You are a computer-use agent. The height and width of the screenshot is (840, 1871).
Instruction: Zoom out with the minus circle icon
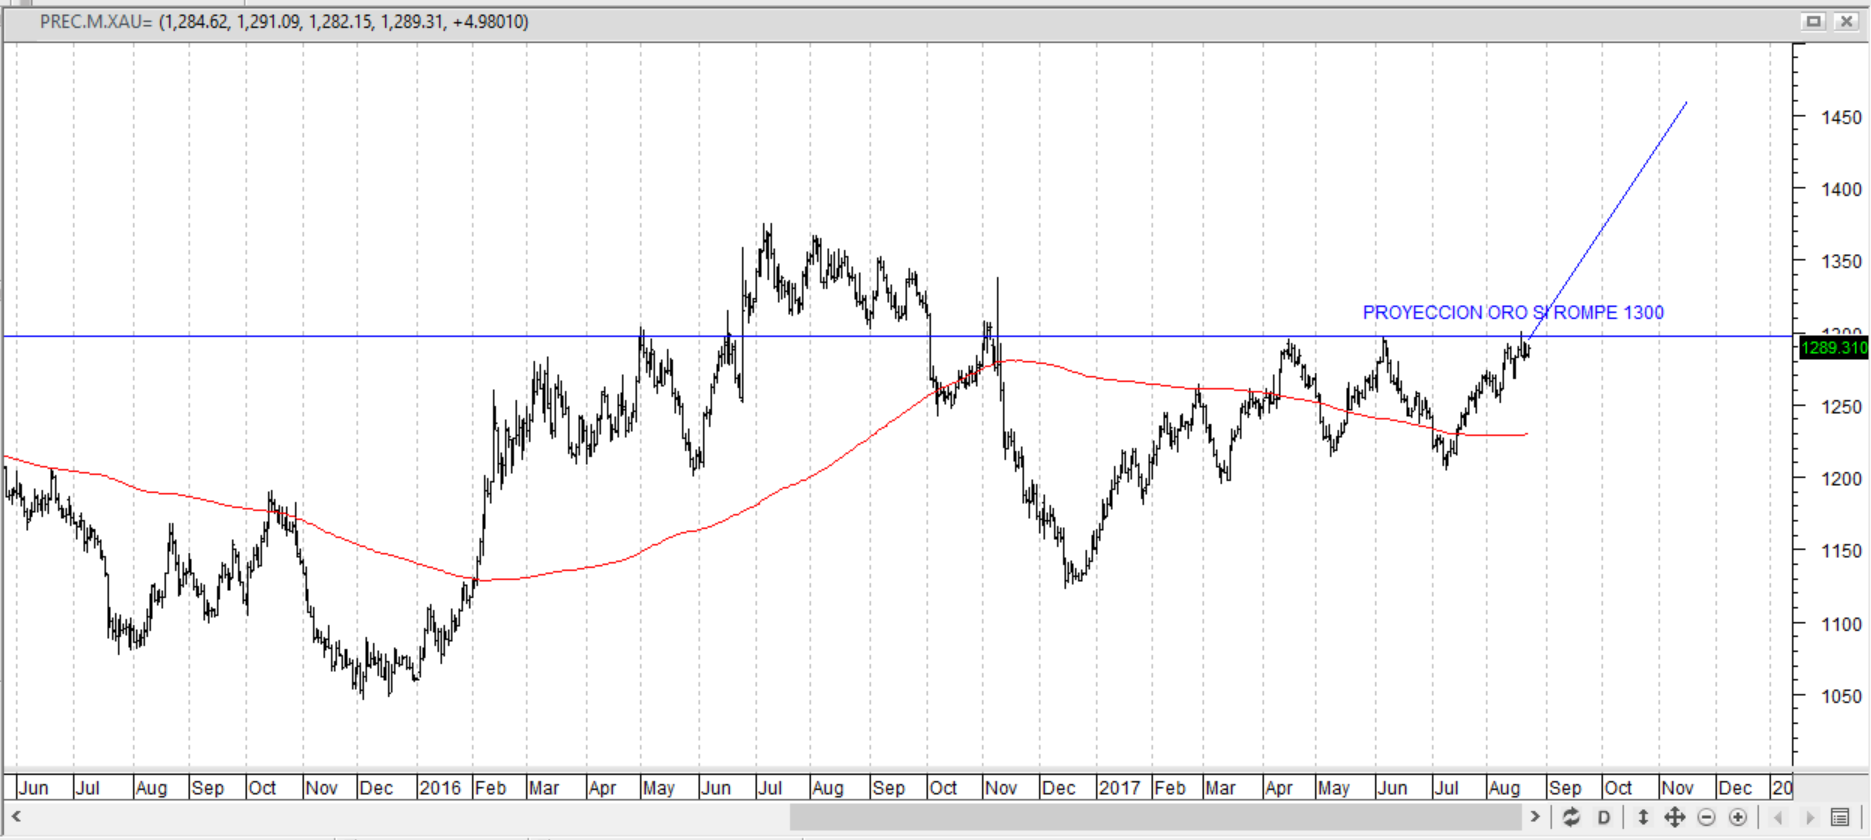1706,818
